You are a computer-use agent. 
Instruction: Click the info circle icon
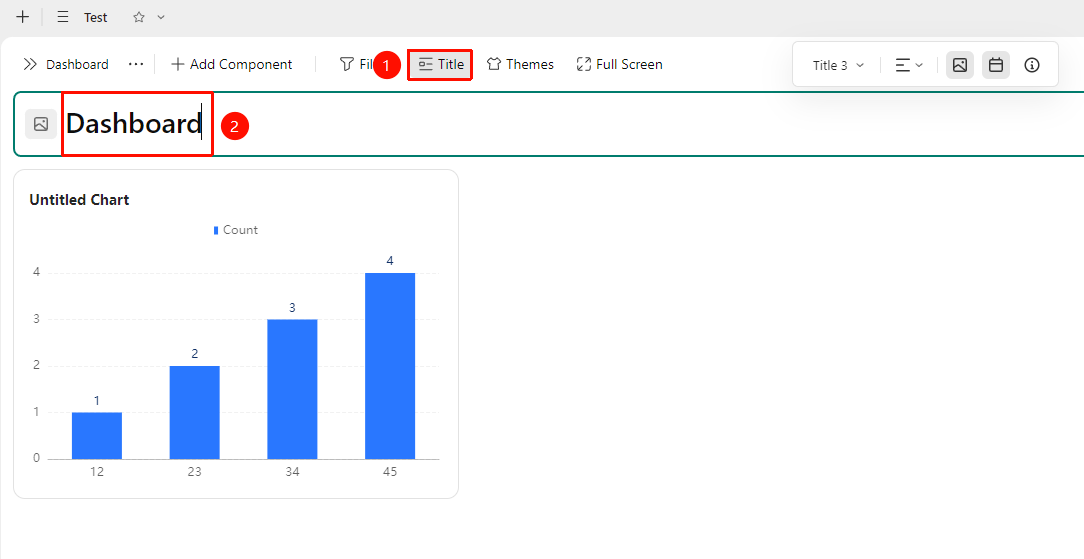point(1032,65)
